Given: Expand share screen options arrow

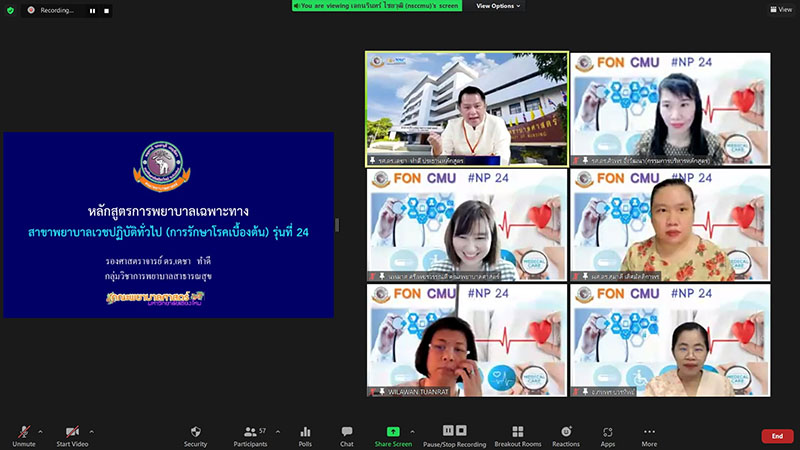Looking at the screenshot, I should point(412,432).
